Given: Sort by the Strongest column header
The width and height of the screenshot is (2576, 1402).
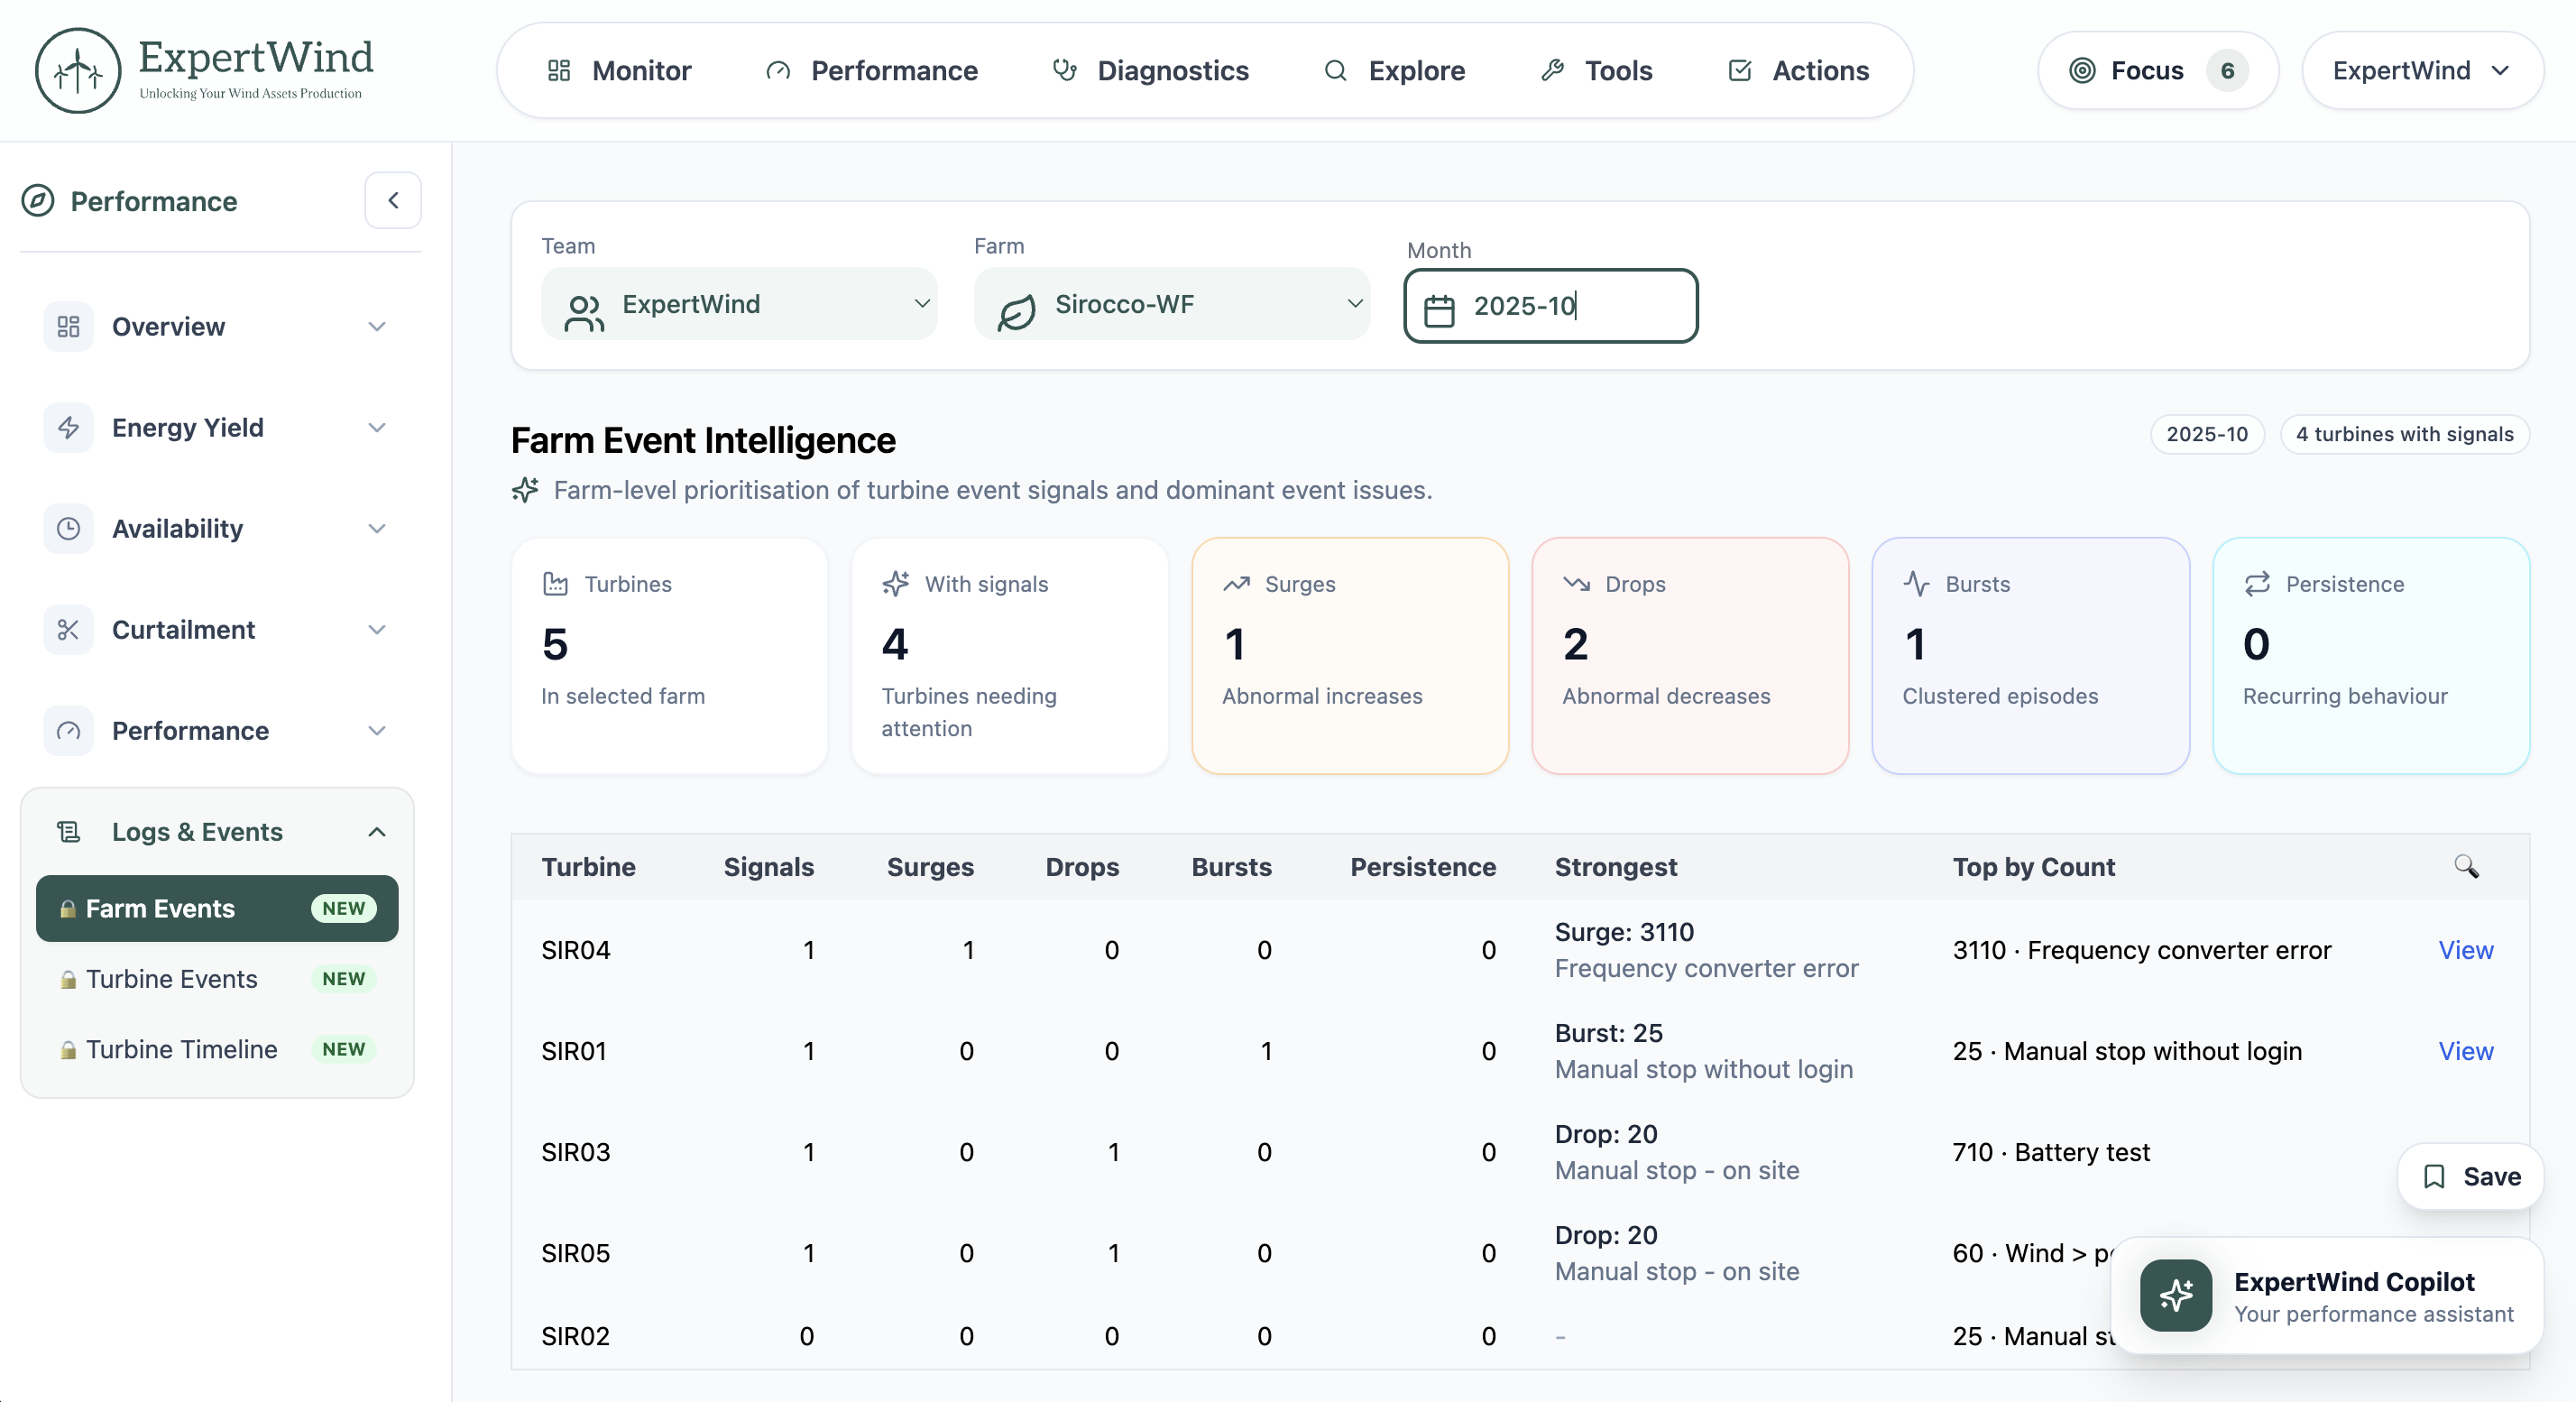Looking at the screenshot, I should (1615, 867).
